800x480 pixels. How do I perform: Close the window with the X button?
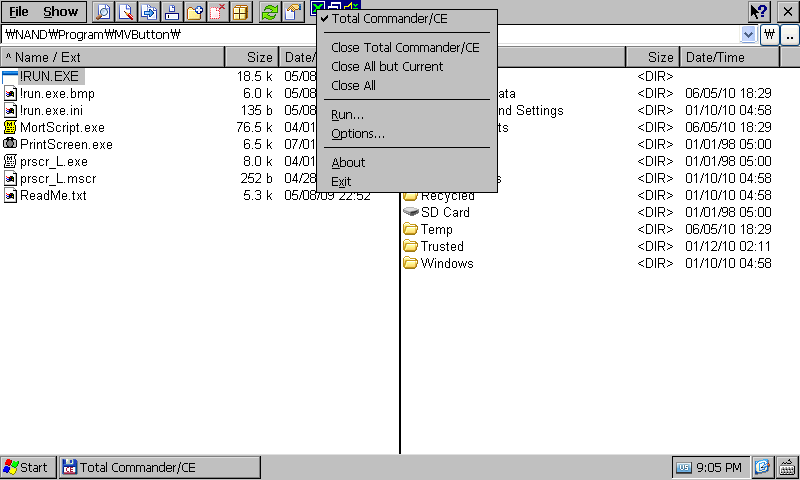pyautogui.click(x=788, y=11)
